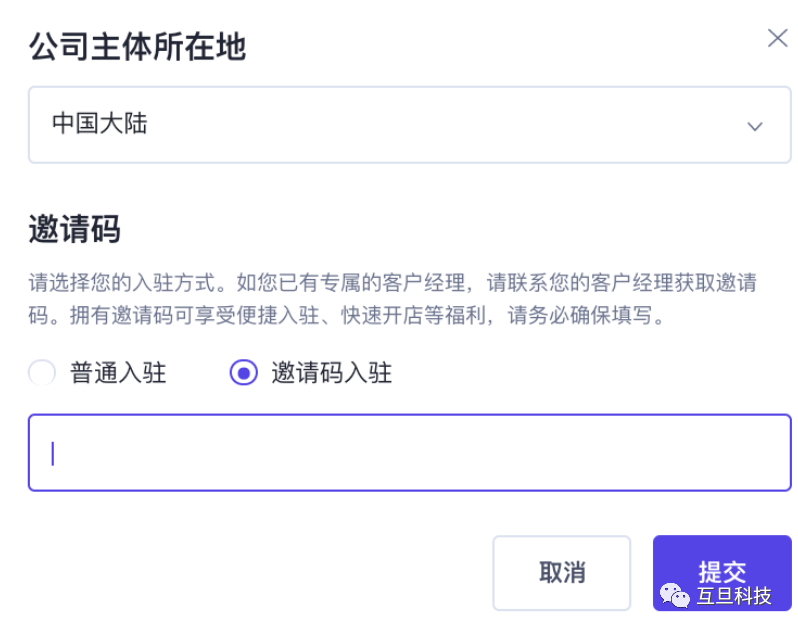Click the blinking text cursor in the input
This screenshot has height=631, width=798.
click(53, 453)
